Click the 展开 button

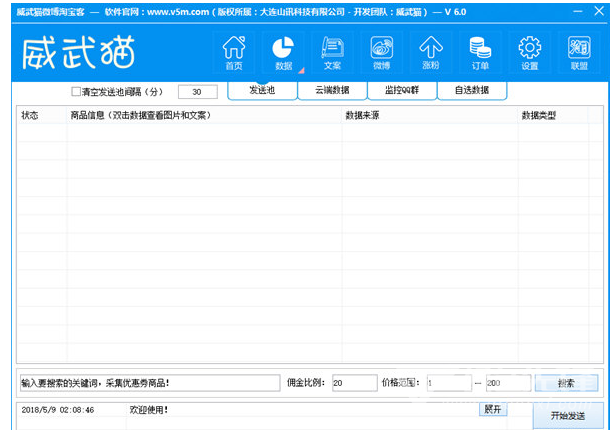[x=493, y=409]
